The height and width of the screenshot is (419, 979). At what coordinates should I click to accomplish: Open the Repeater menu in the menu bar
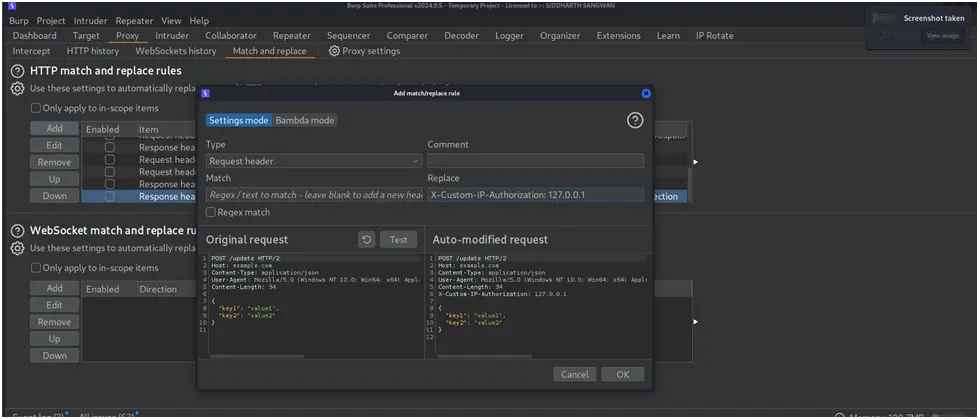[134, 21]
